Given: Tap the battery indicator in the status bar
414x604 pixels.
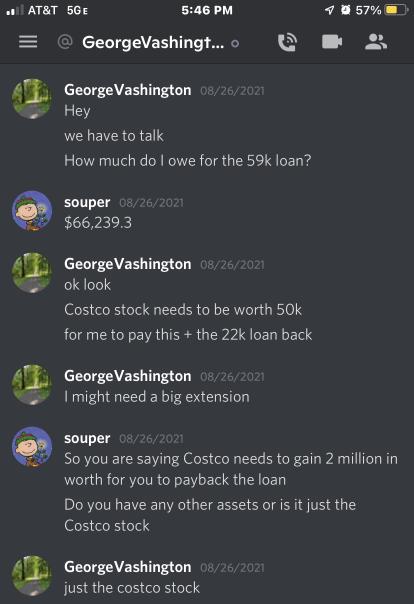Looking at the screenshot, I should pos(396,10).
